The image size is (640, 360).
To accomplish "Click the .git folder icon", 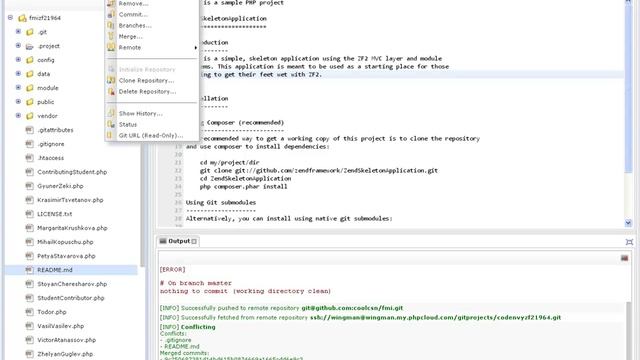I will click(x=30, y=32).
